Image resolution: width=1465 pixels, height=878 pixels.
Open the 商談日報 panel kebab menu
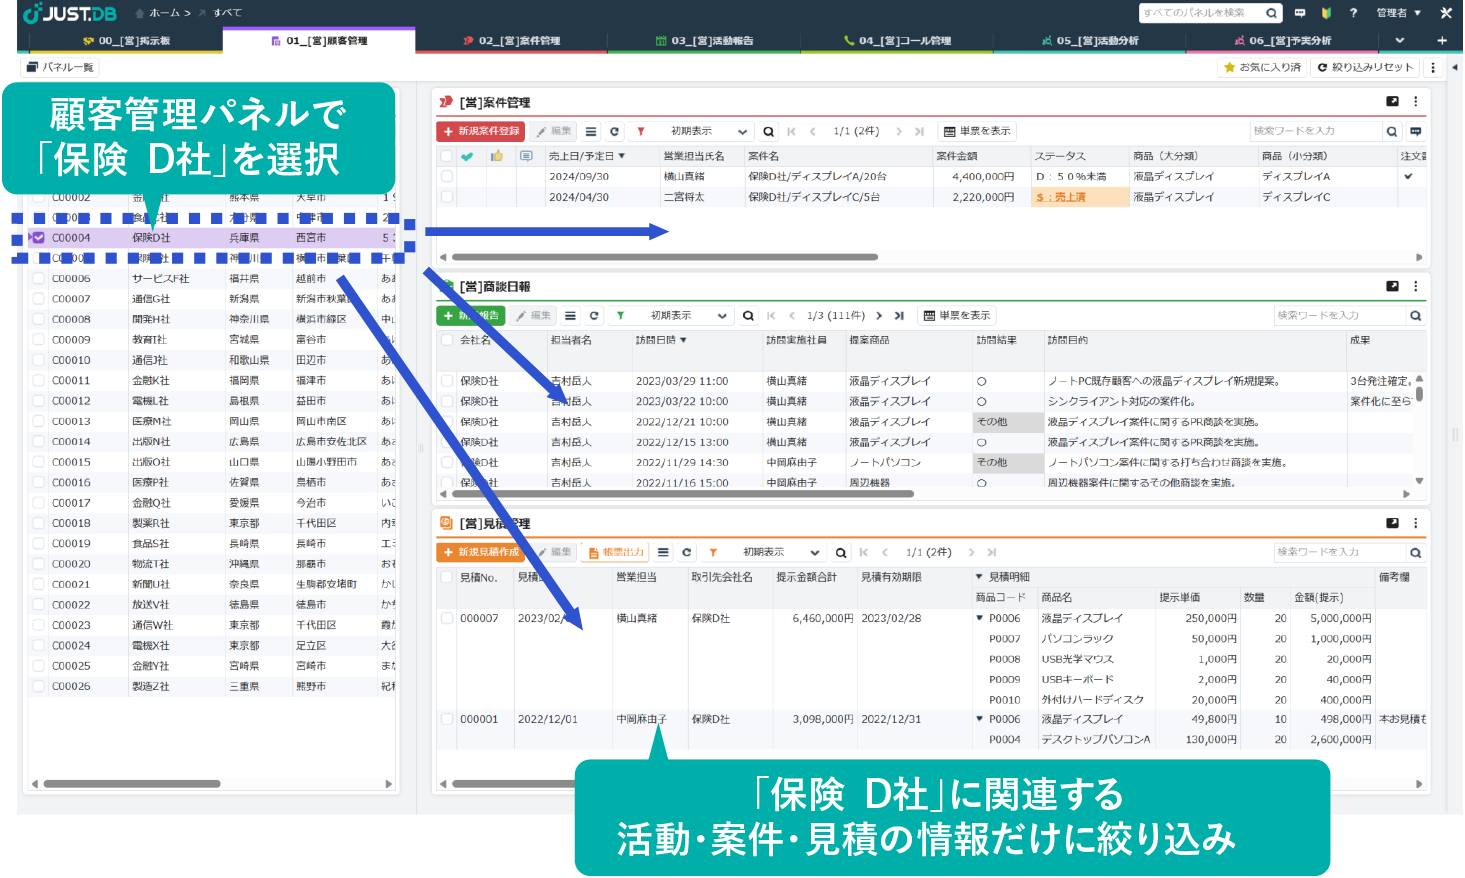(1415, 286)
